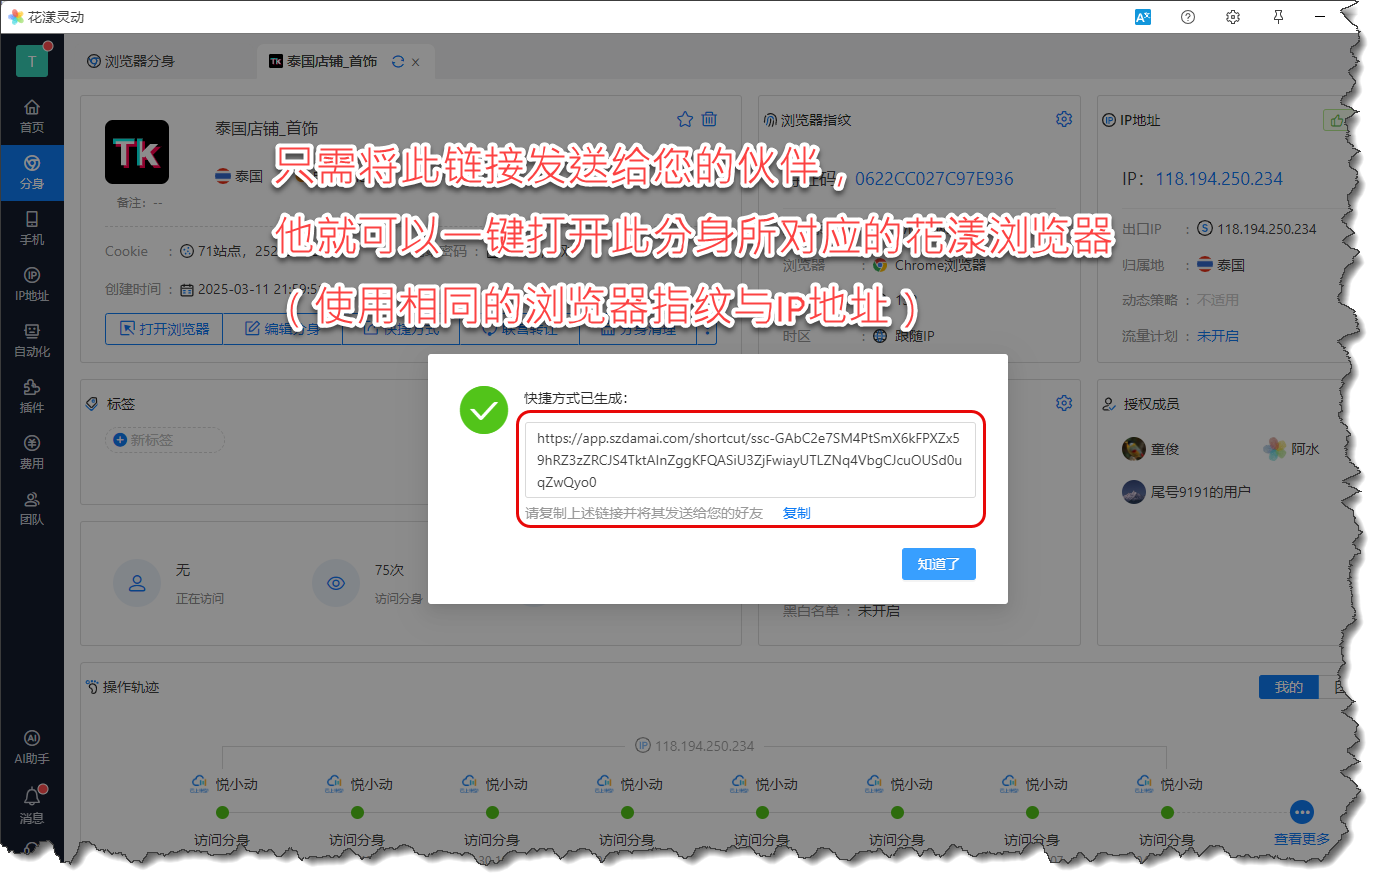Click the 75次 visit count
1385x887 pixels.
[389, 570]
